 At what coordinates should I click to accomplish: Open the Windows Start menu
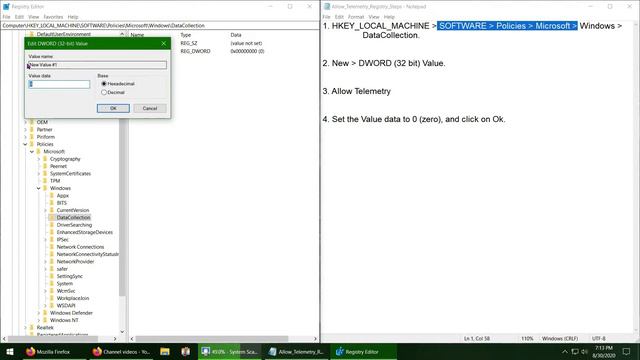coord(10,351)
